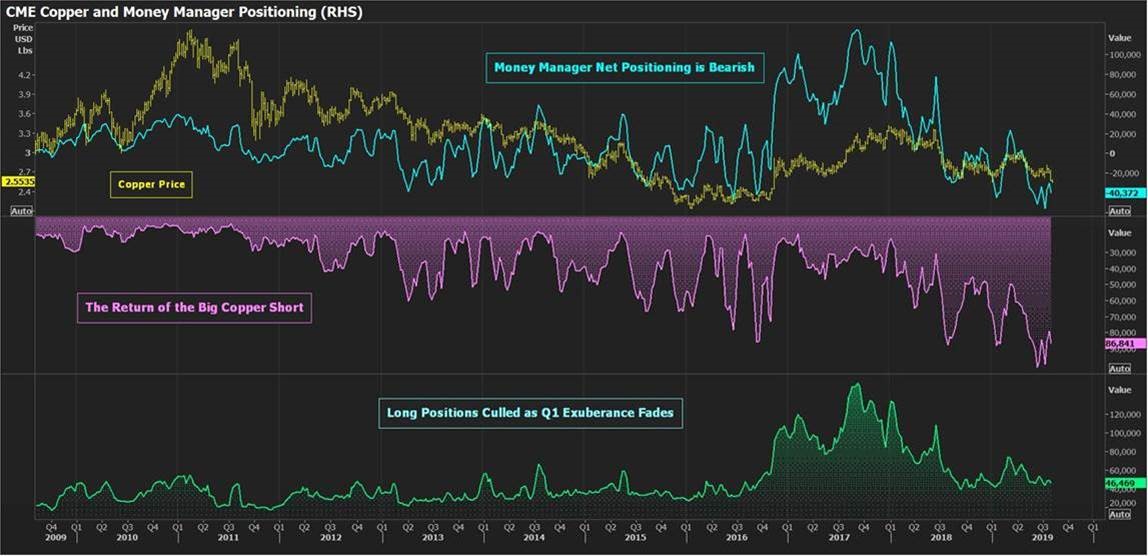Select the 'Money Manager Net Positioning is Bearish' annotation

[625, 68]
